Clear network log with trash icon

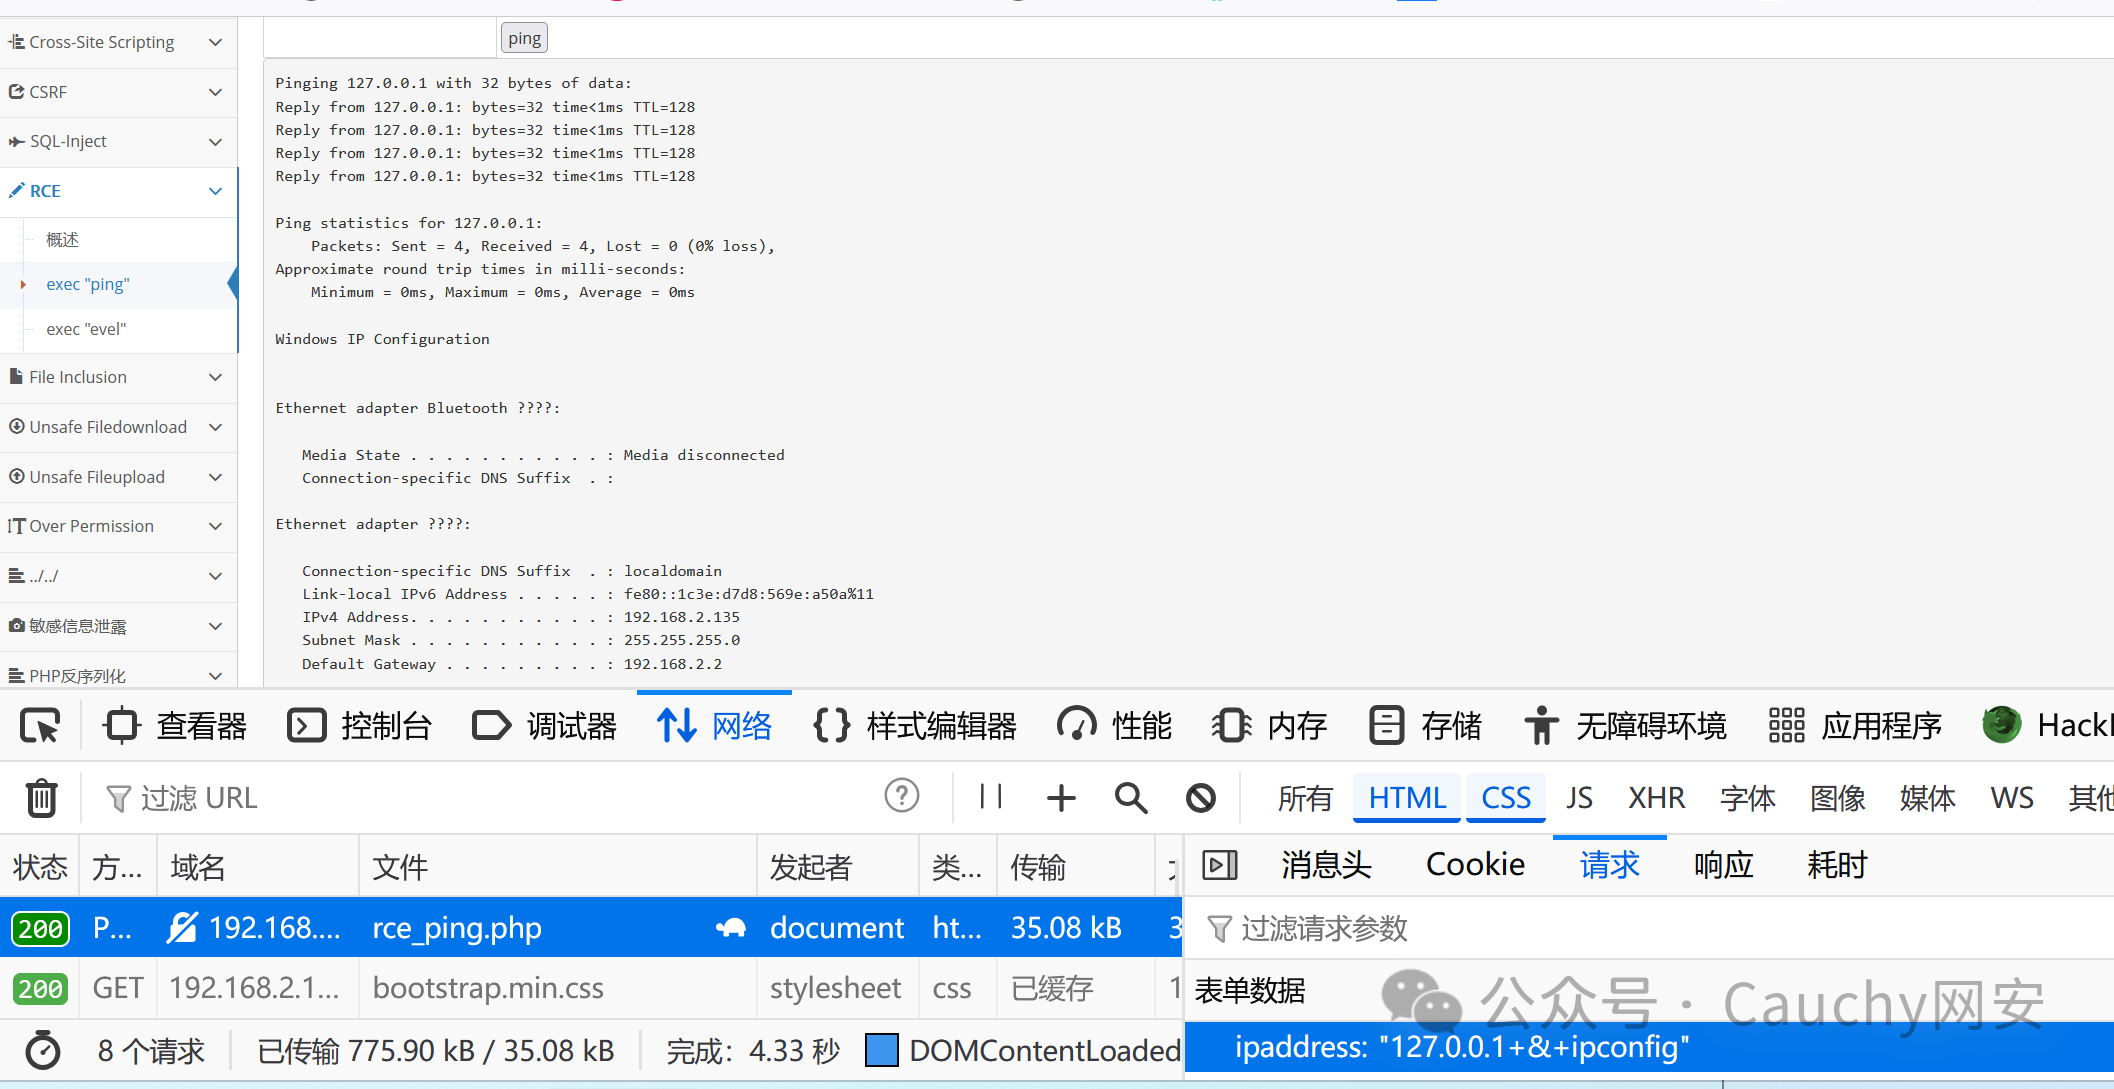click(41, 798)
